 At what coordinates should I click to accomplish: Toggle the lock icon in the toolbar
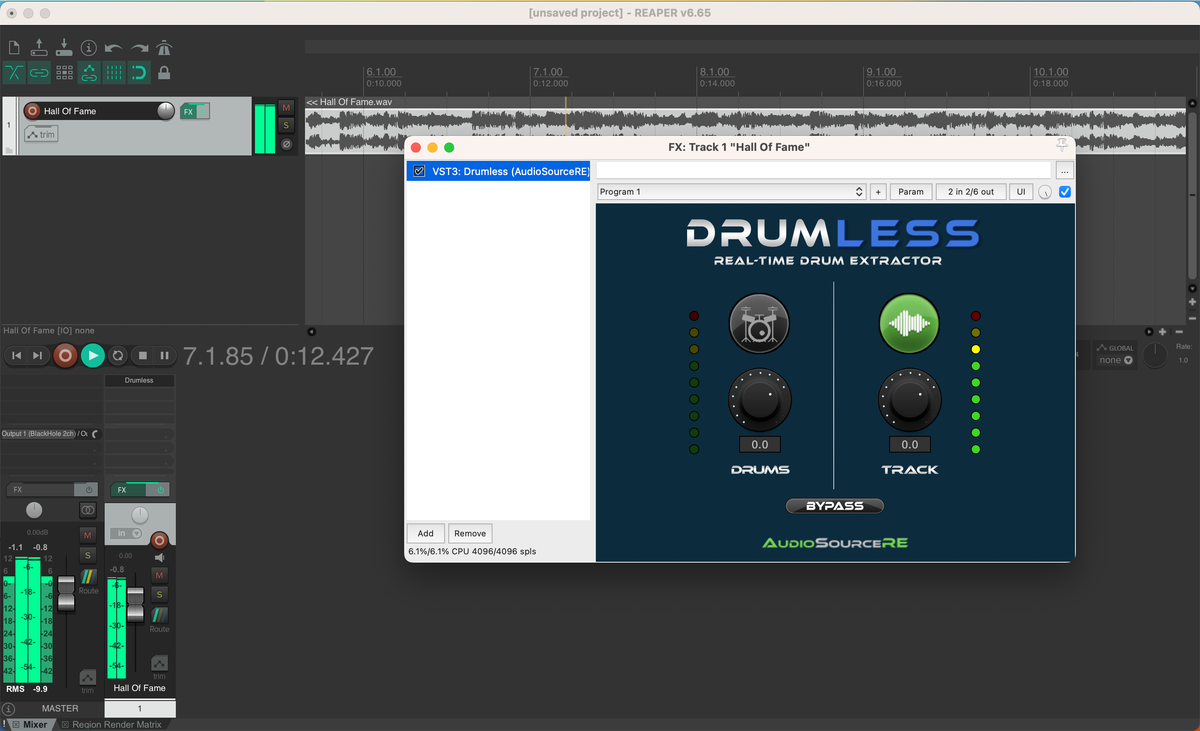tap(164, 73)
